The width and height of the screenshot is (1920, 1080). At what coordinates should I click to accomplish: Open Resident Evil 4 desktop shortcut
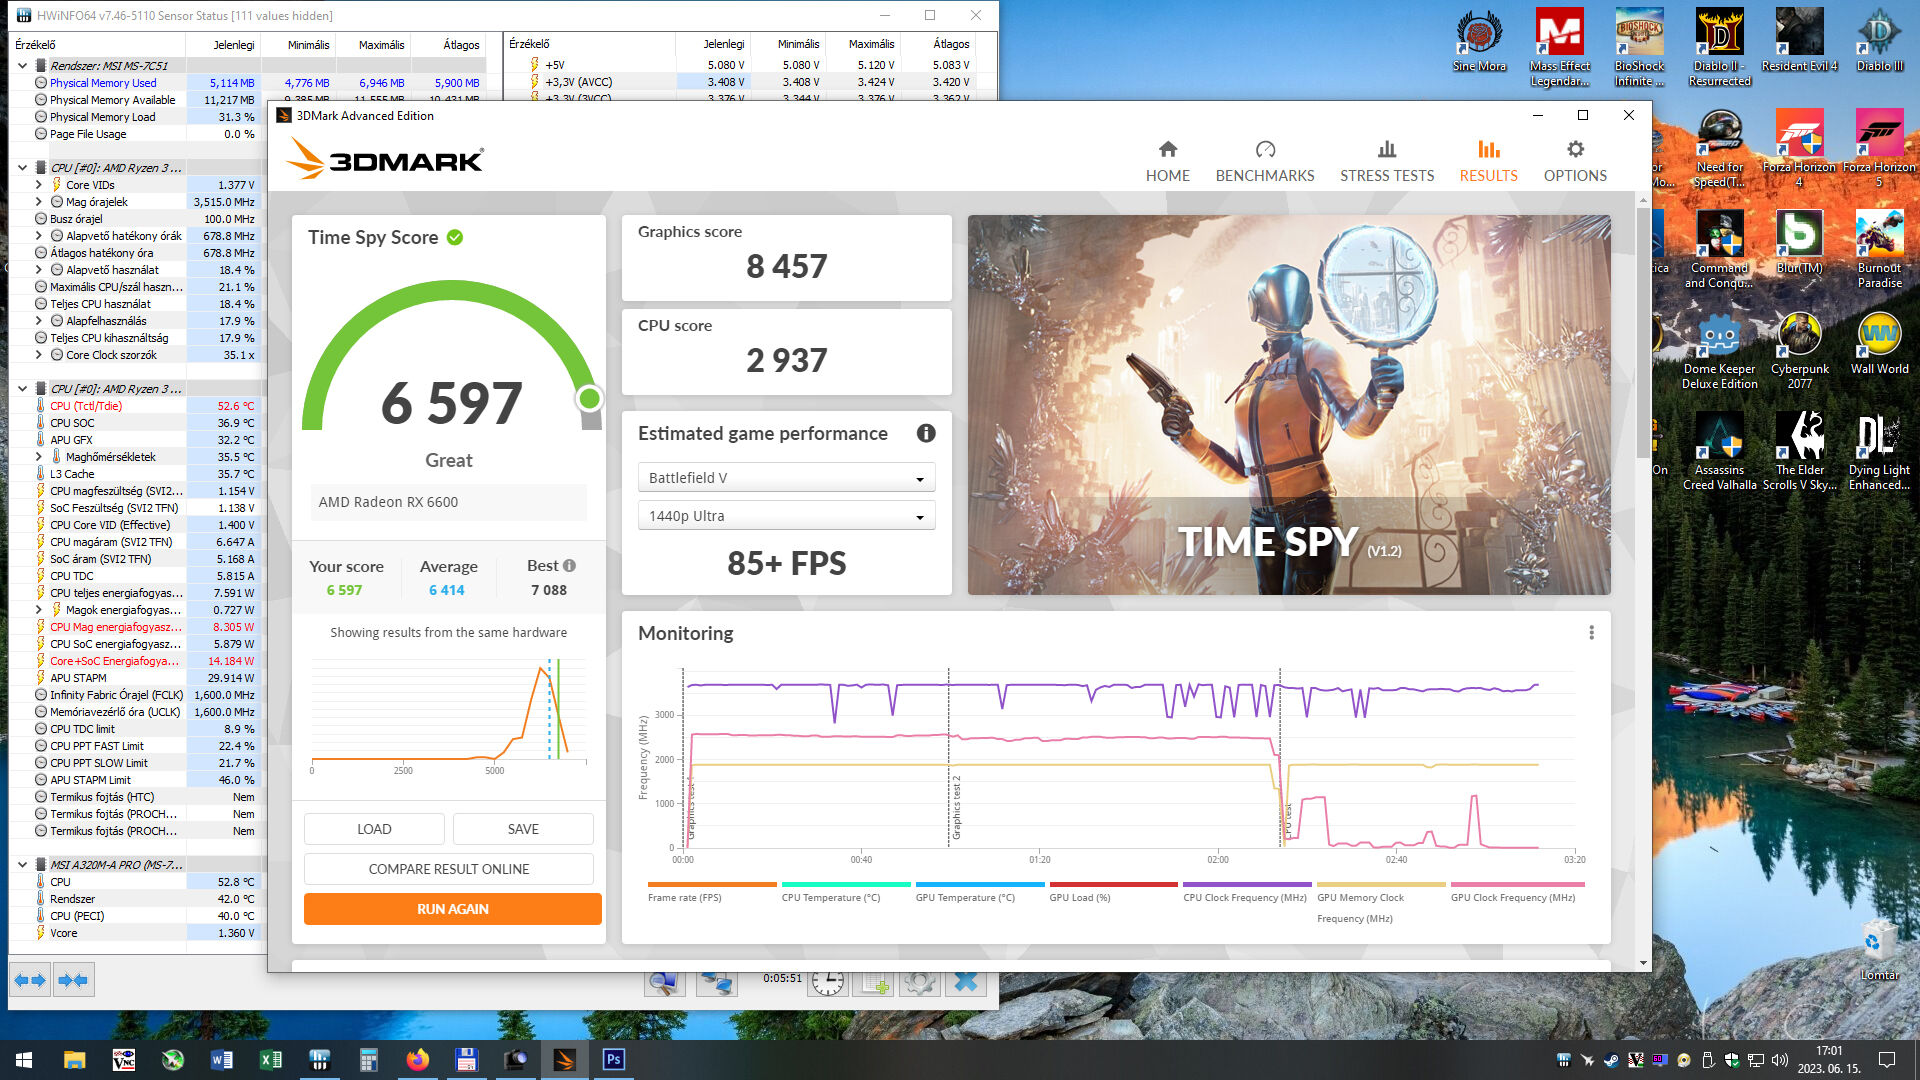[1799, 41]
